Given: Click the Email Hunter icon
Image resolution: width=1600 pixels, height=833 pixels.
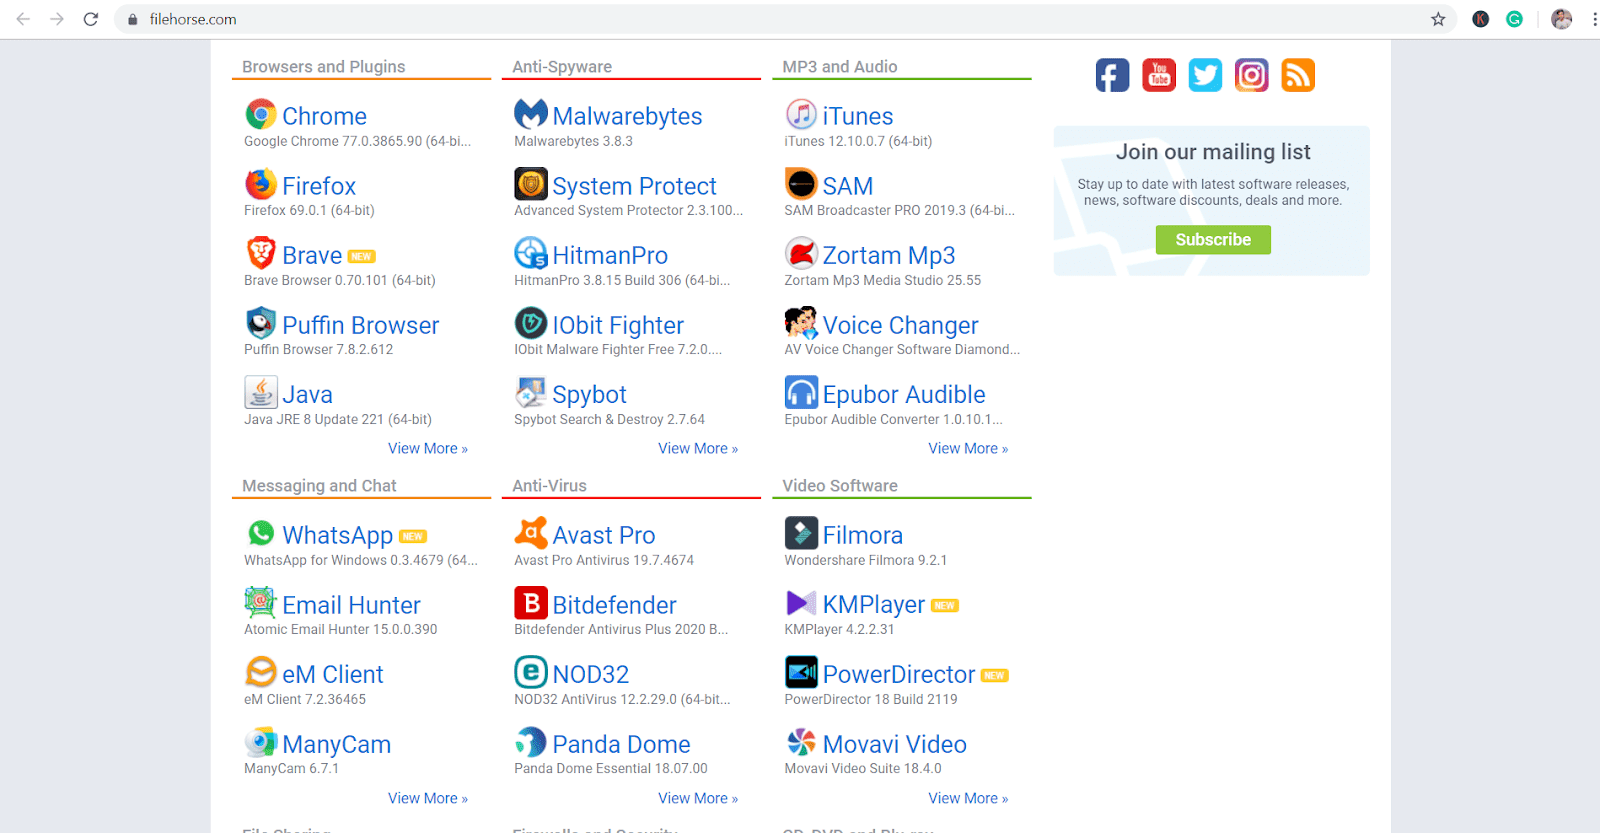Looking at the screenshot, I should (x=261, y=603).
